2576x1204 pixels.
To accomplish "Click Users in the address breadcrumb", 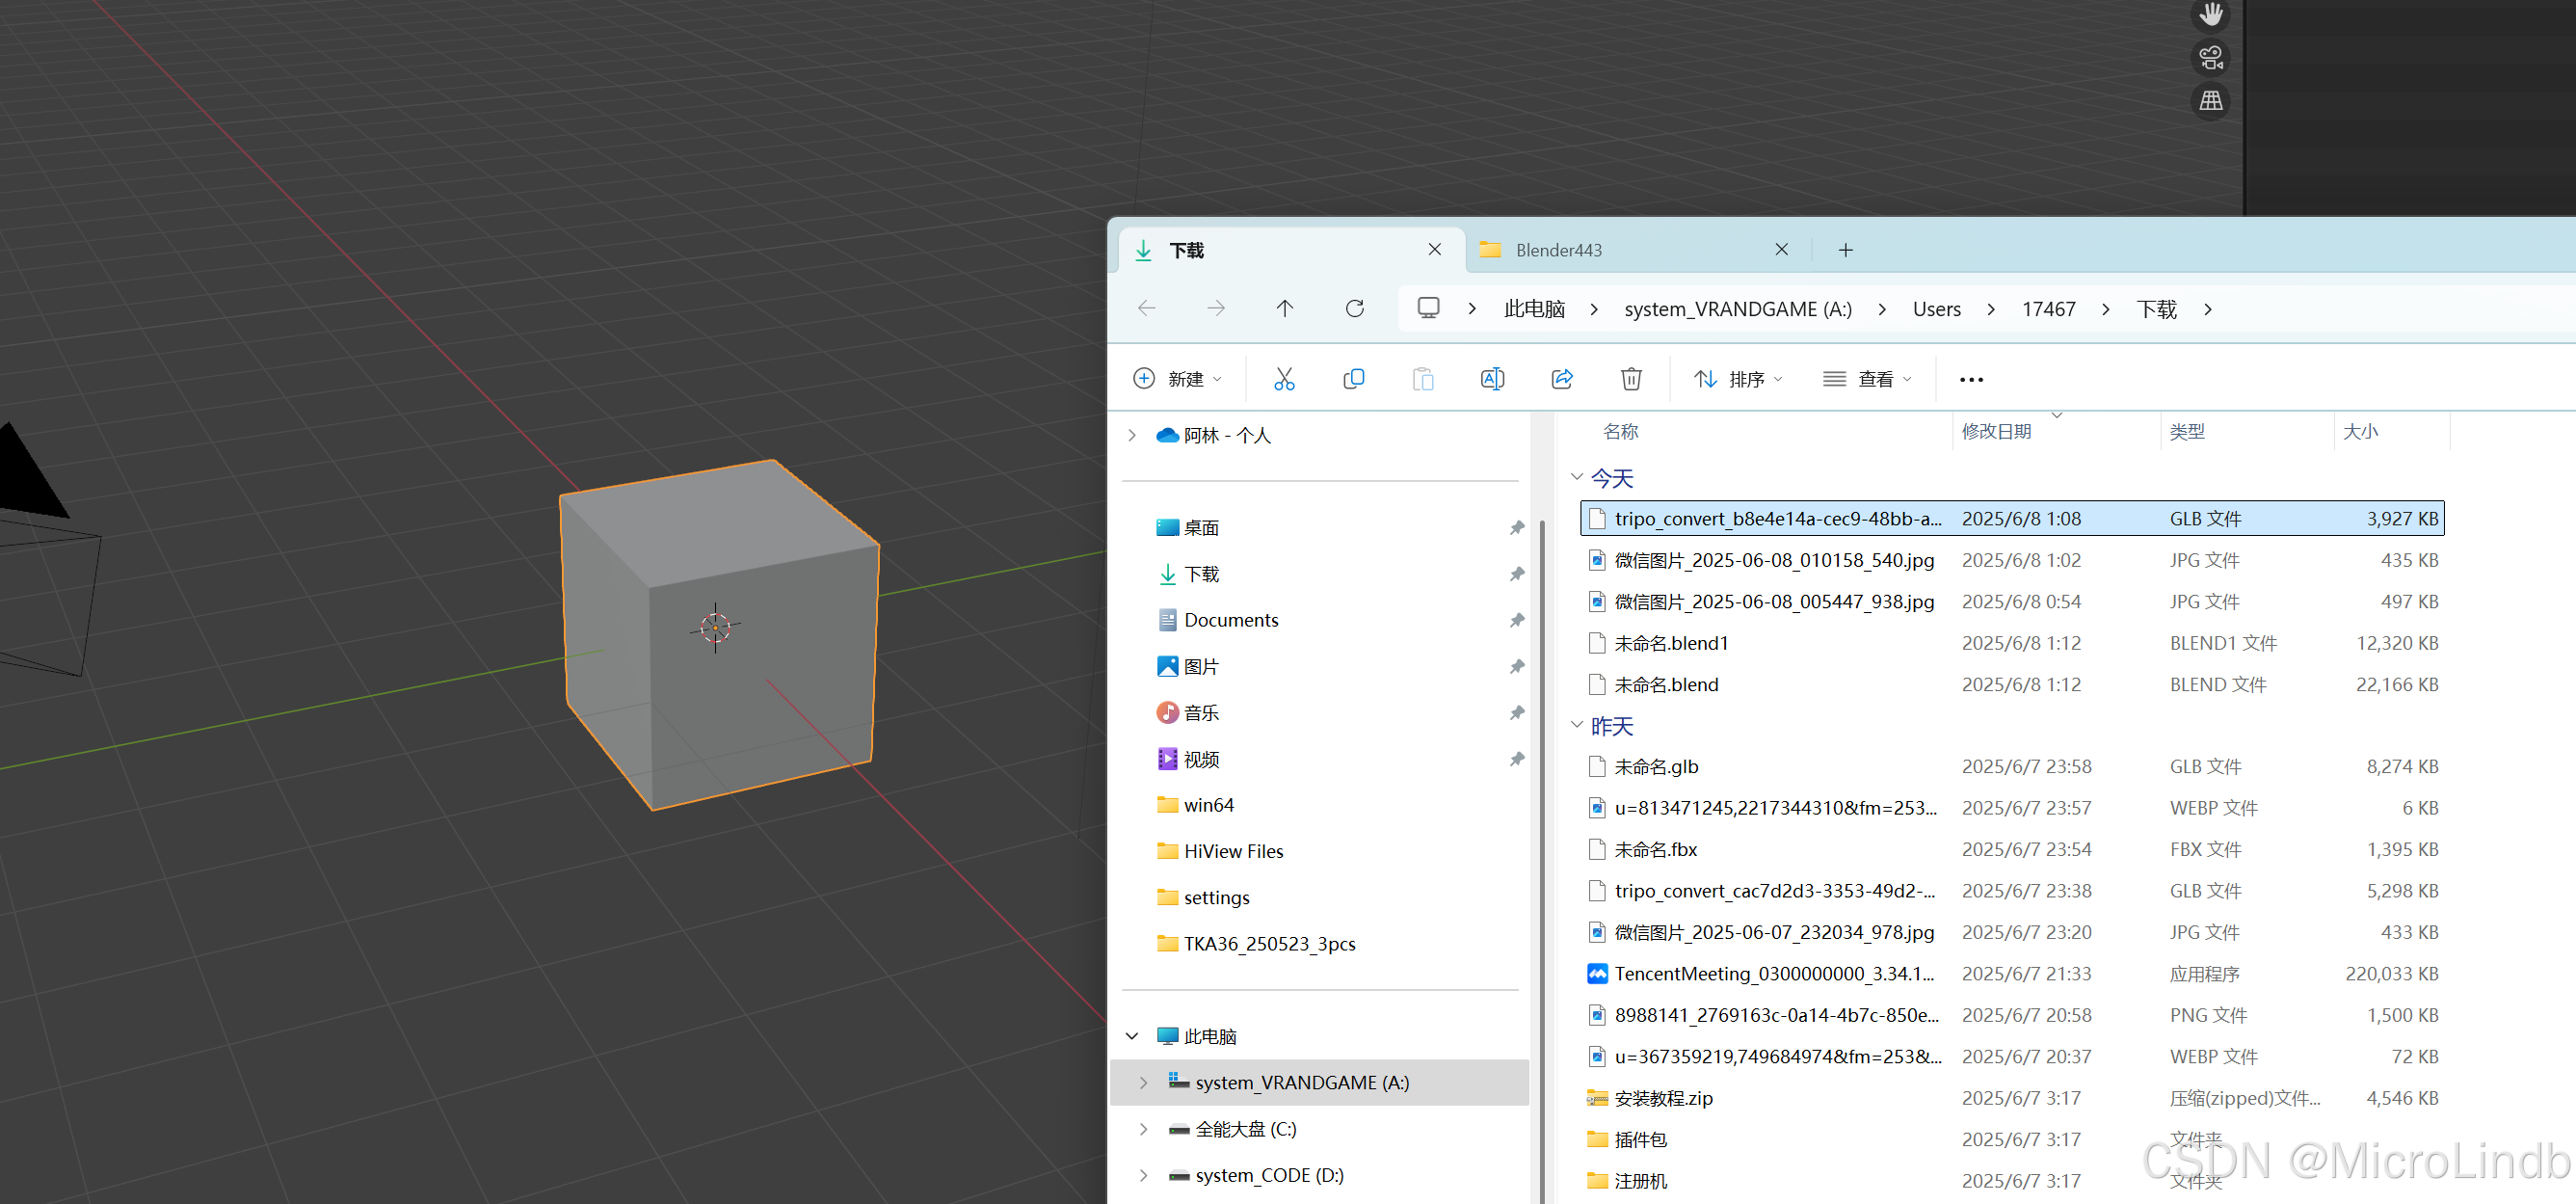I will [x=1936, y=309].
